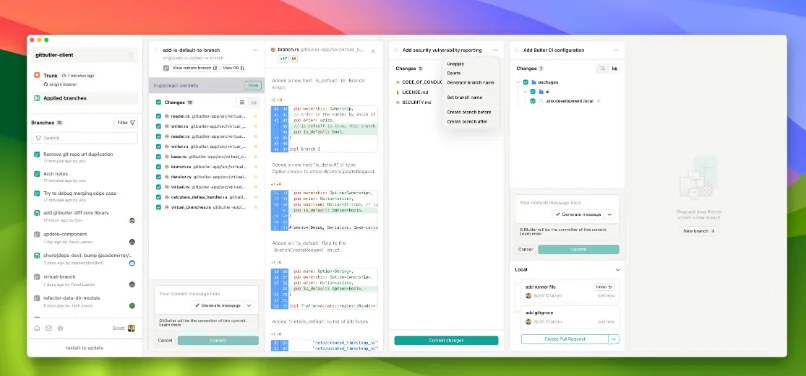Collapse the Local commits section chevron
This screenshot has height=376, width=806.
(617, 270)
